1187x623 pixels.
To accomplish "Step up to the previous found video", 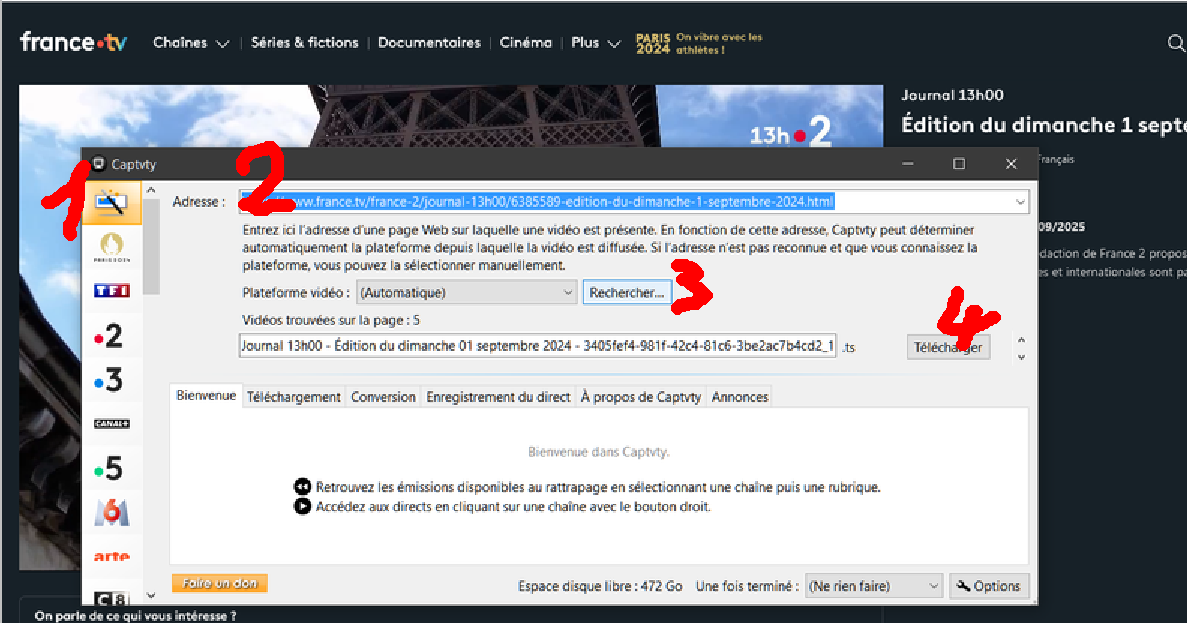I will click(1021, 340).
